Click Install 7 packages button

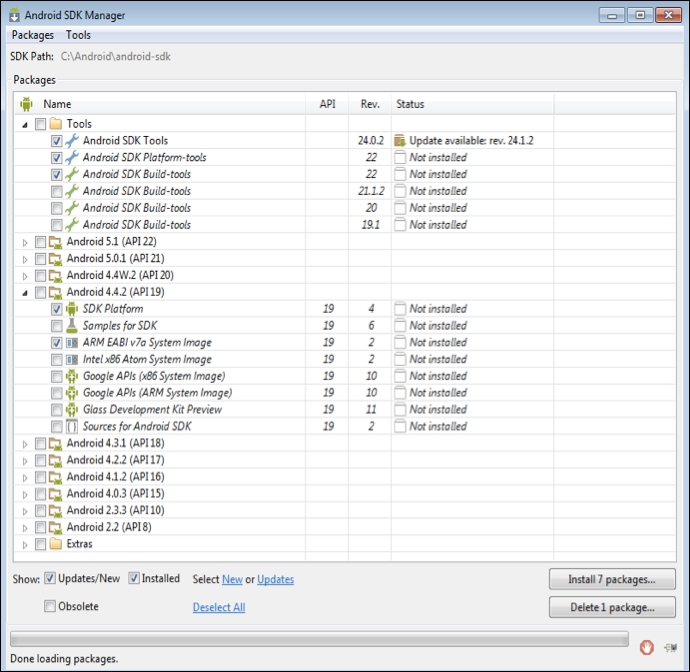click(x=612, y=579)
